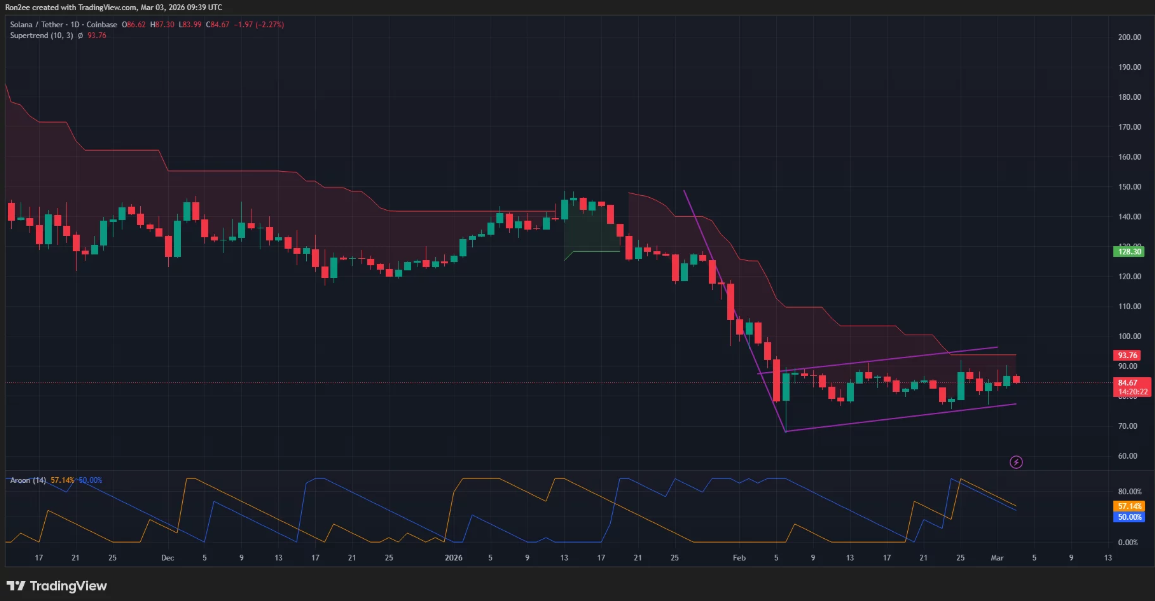Click the purple lightning bolt event icon

(x=1017, y=462)
